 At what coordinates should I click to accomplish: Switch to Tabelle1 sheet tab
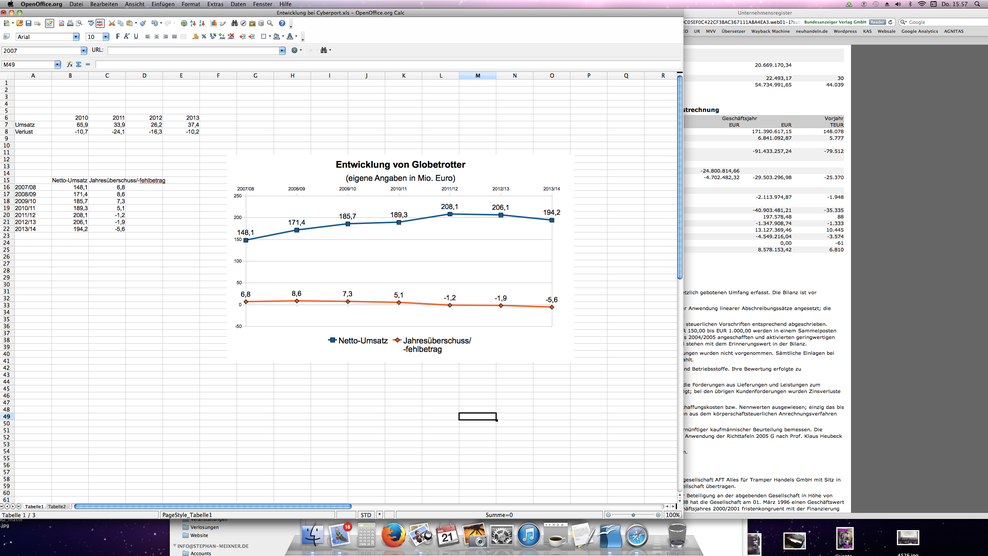pyautogui.click(x=34, y=506)
